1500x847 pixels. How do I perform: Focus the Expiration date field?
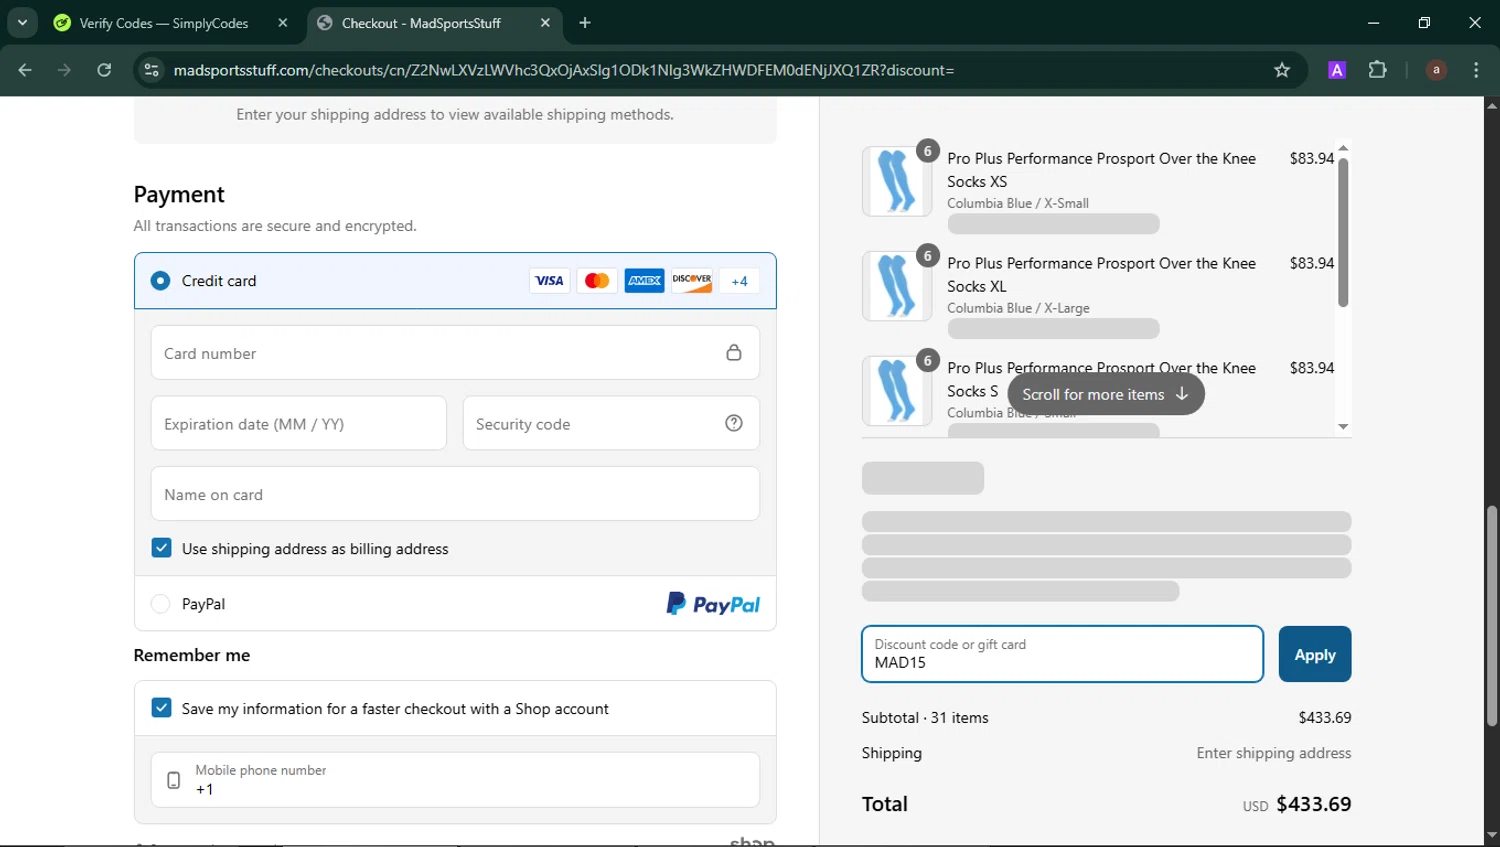299,423
